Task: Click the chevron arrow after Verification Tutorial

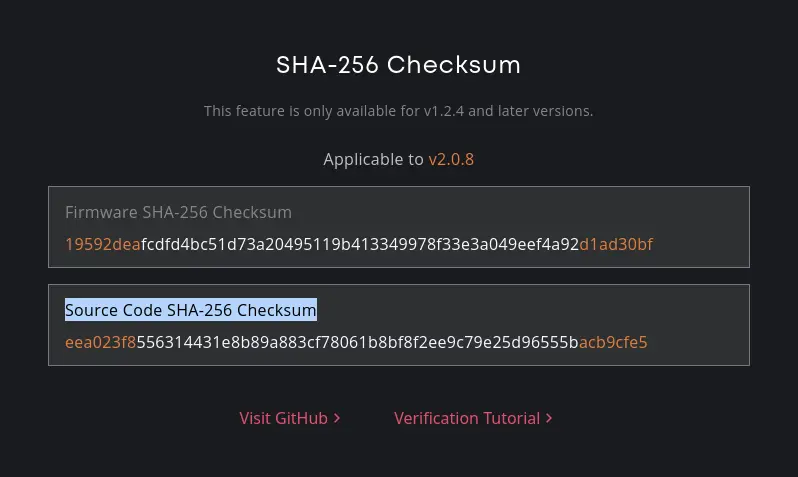Action: click(549, 418)
